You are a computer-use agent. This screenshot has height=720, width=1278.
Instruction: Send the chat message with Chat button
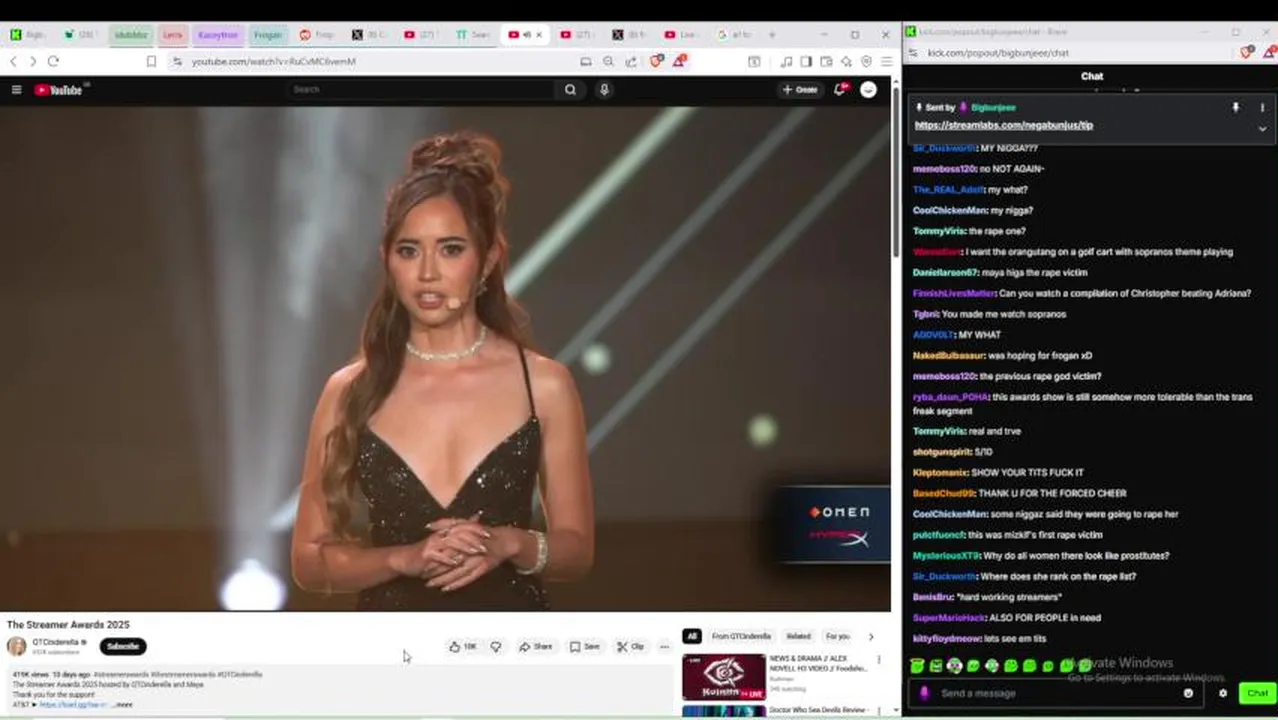click(x=1257, y=693)
